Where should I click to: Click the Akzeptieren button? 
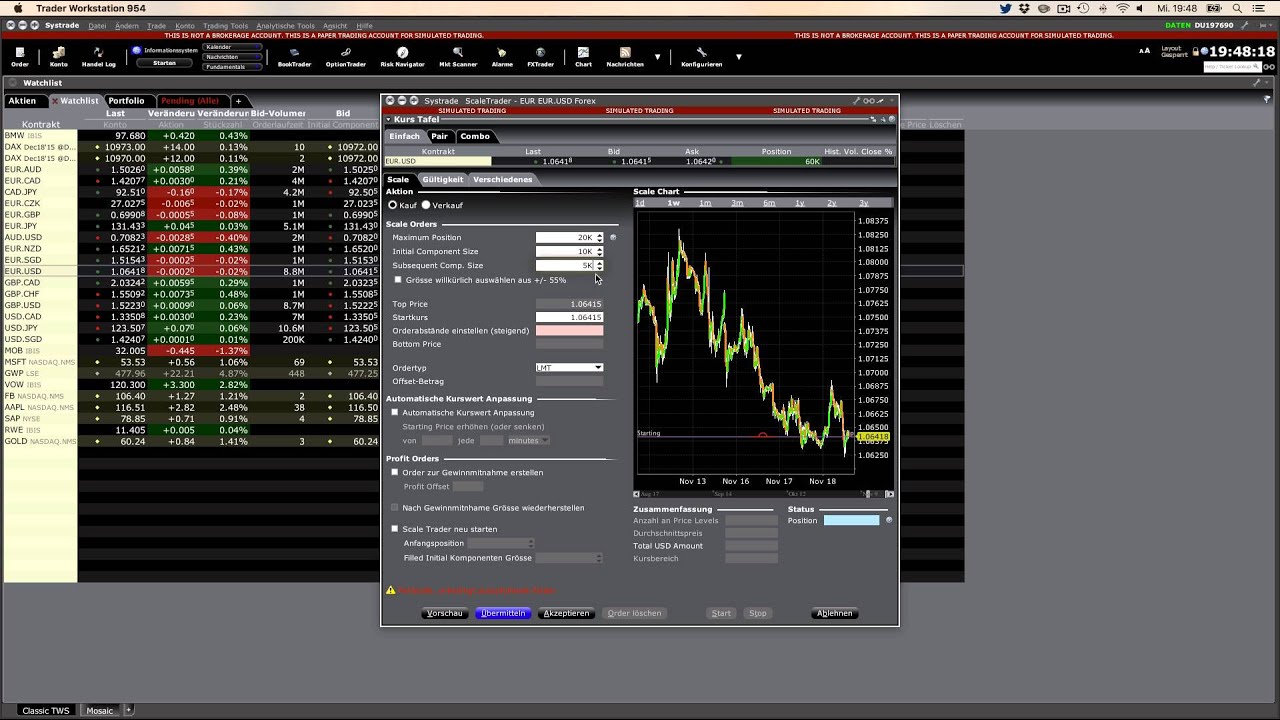pos(566,613)
